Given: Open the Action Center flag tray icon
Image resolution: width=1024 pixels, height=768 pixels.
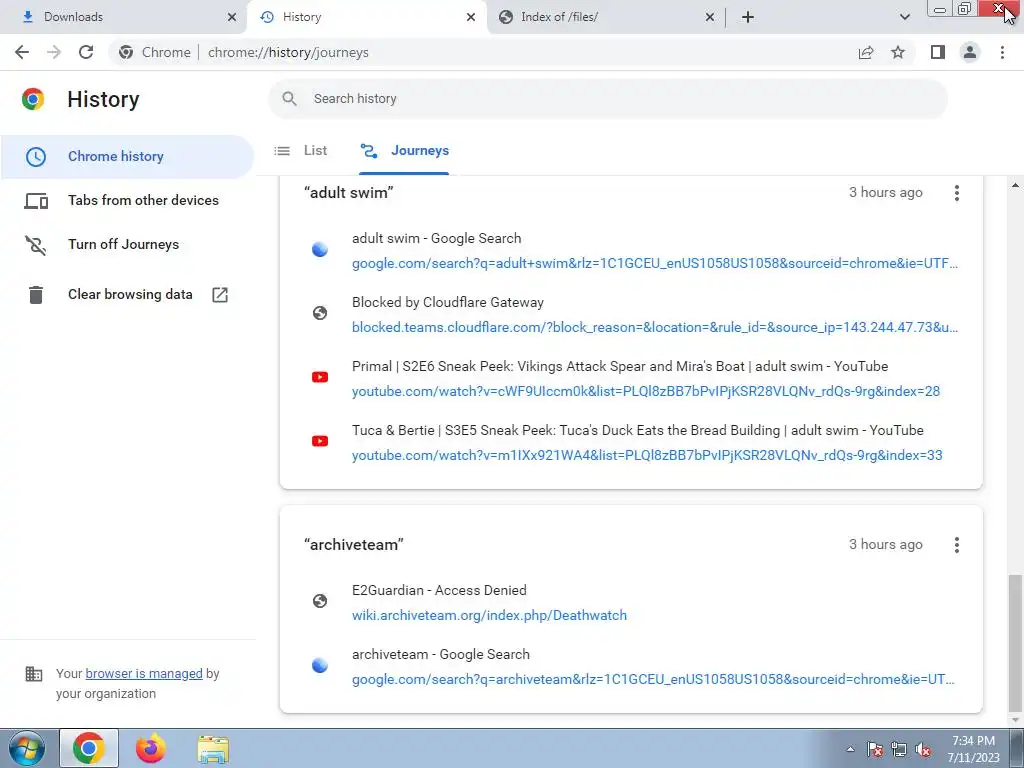Looking at the screenshot, I should coord(875,750).
